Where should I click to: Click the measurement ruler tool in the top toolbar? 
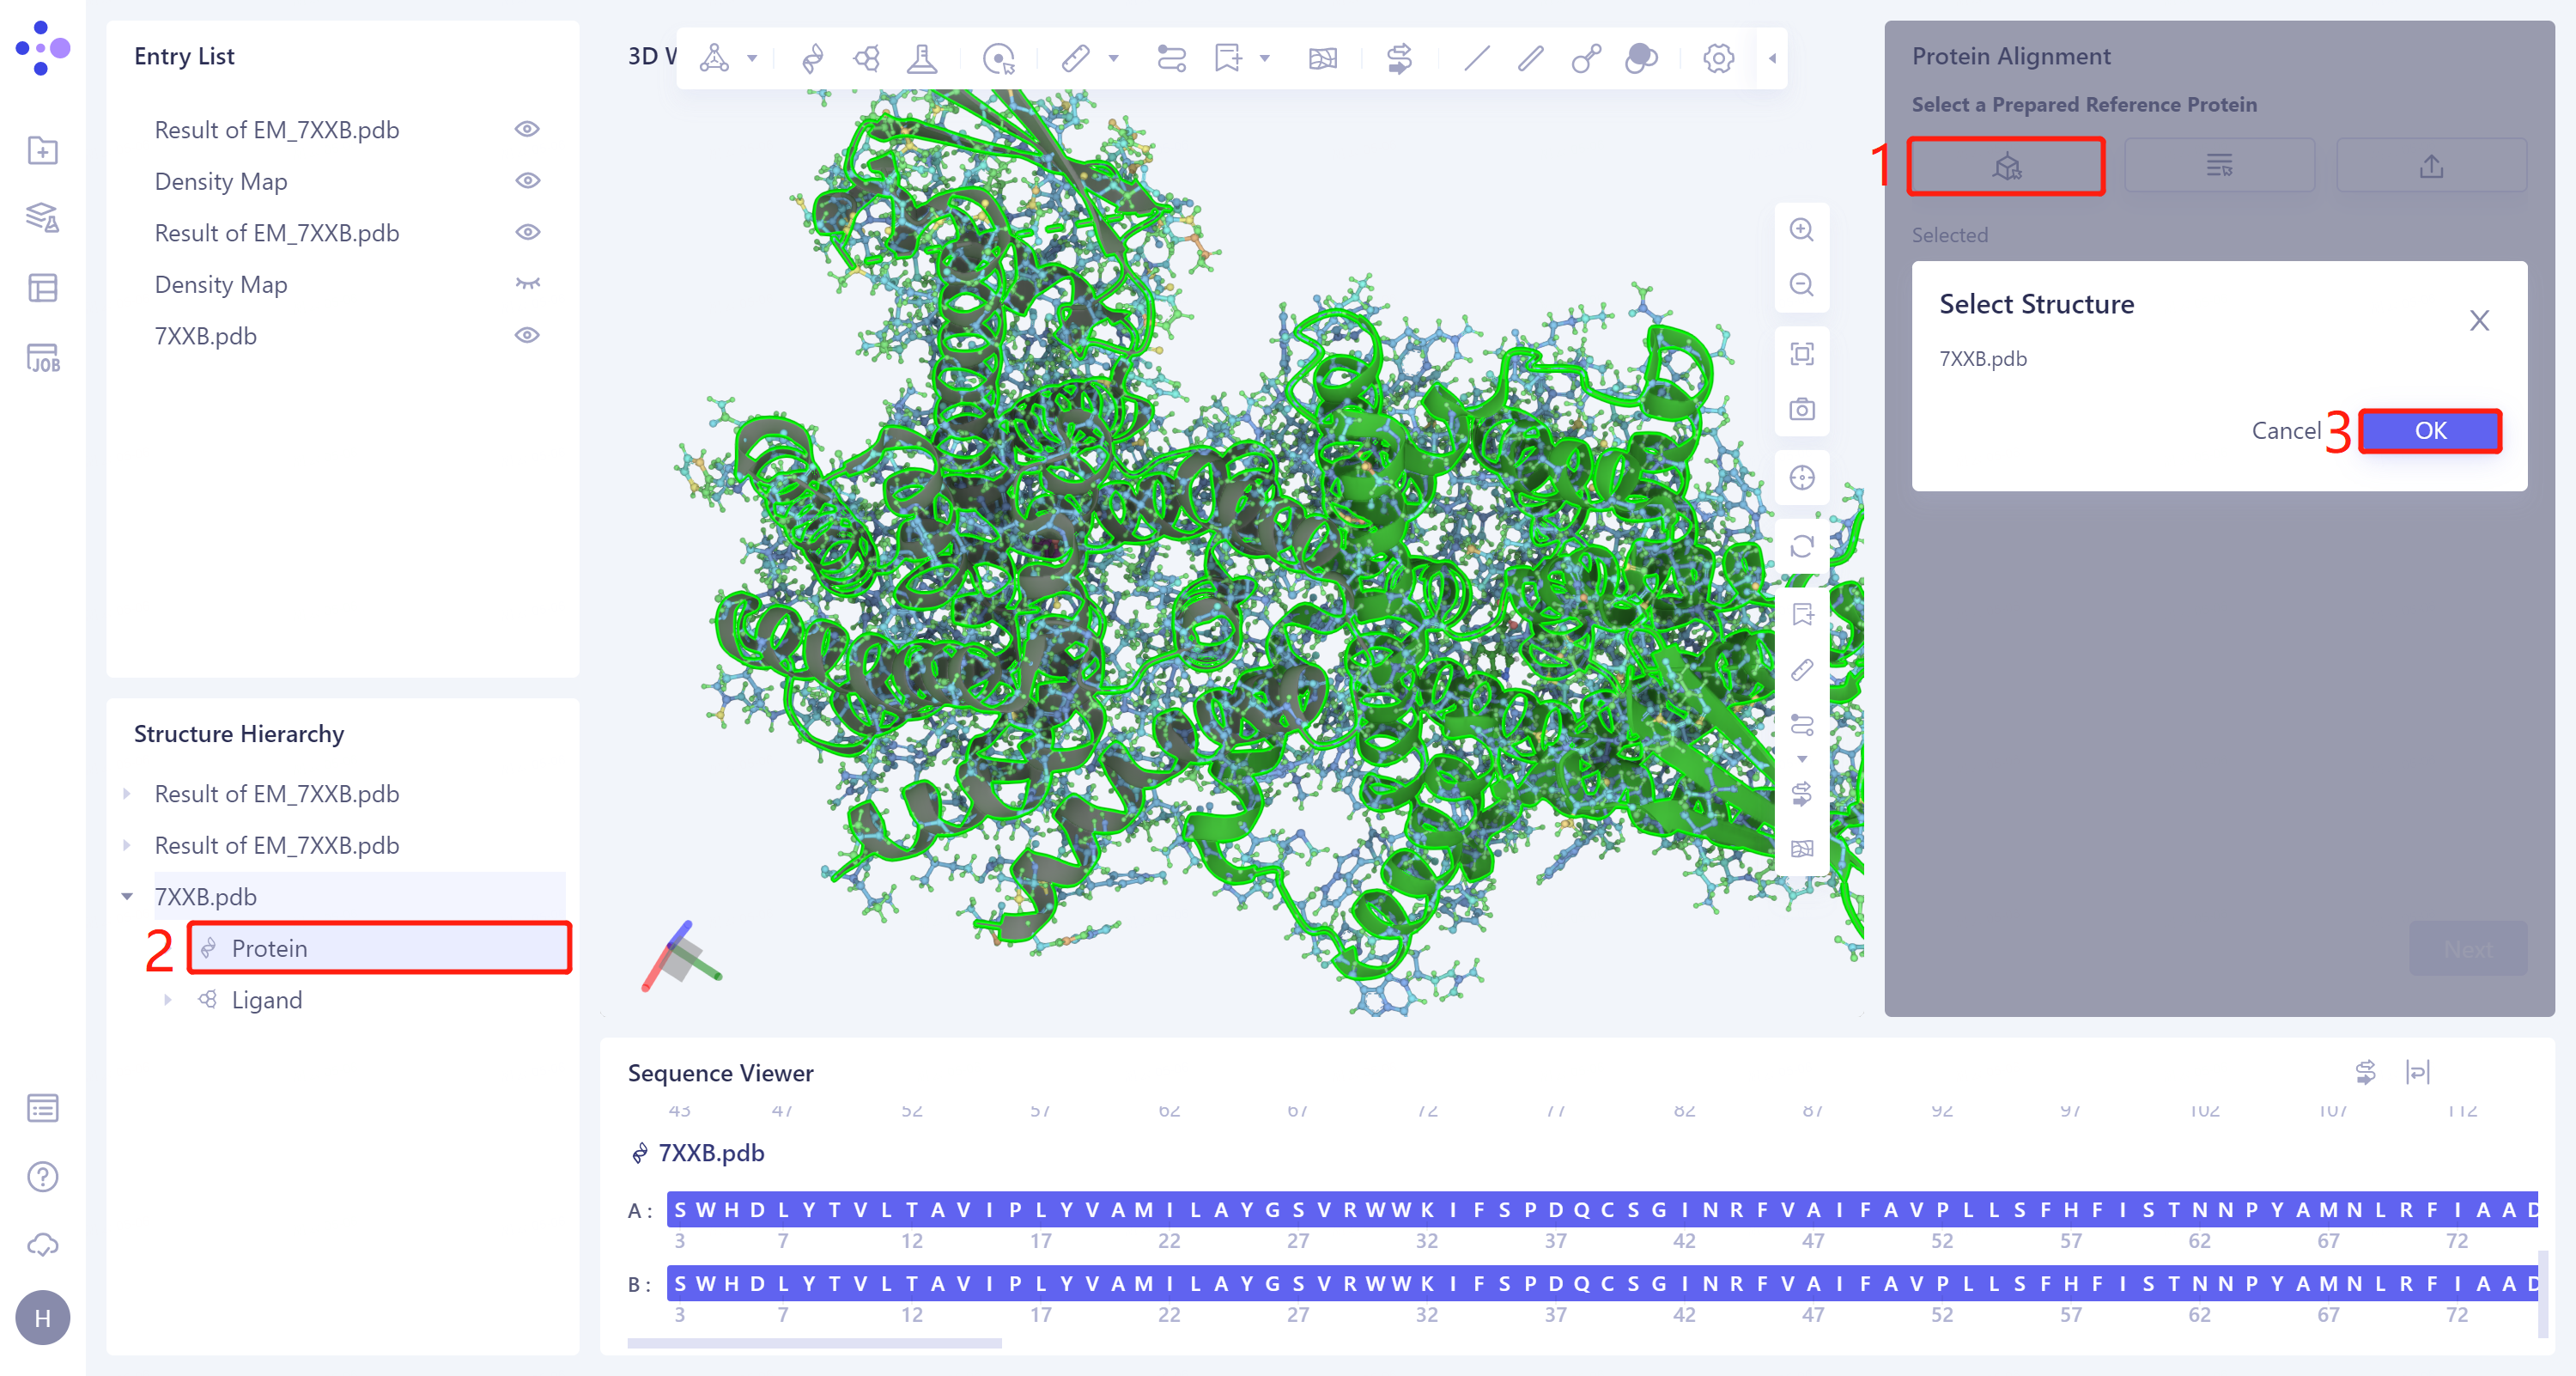(1075, 58)
